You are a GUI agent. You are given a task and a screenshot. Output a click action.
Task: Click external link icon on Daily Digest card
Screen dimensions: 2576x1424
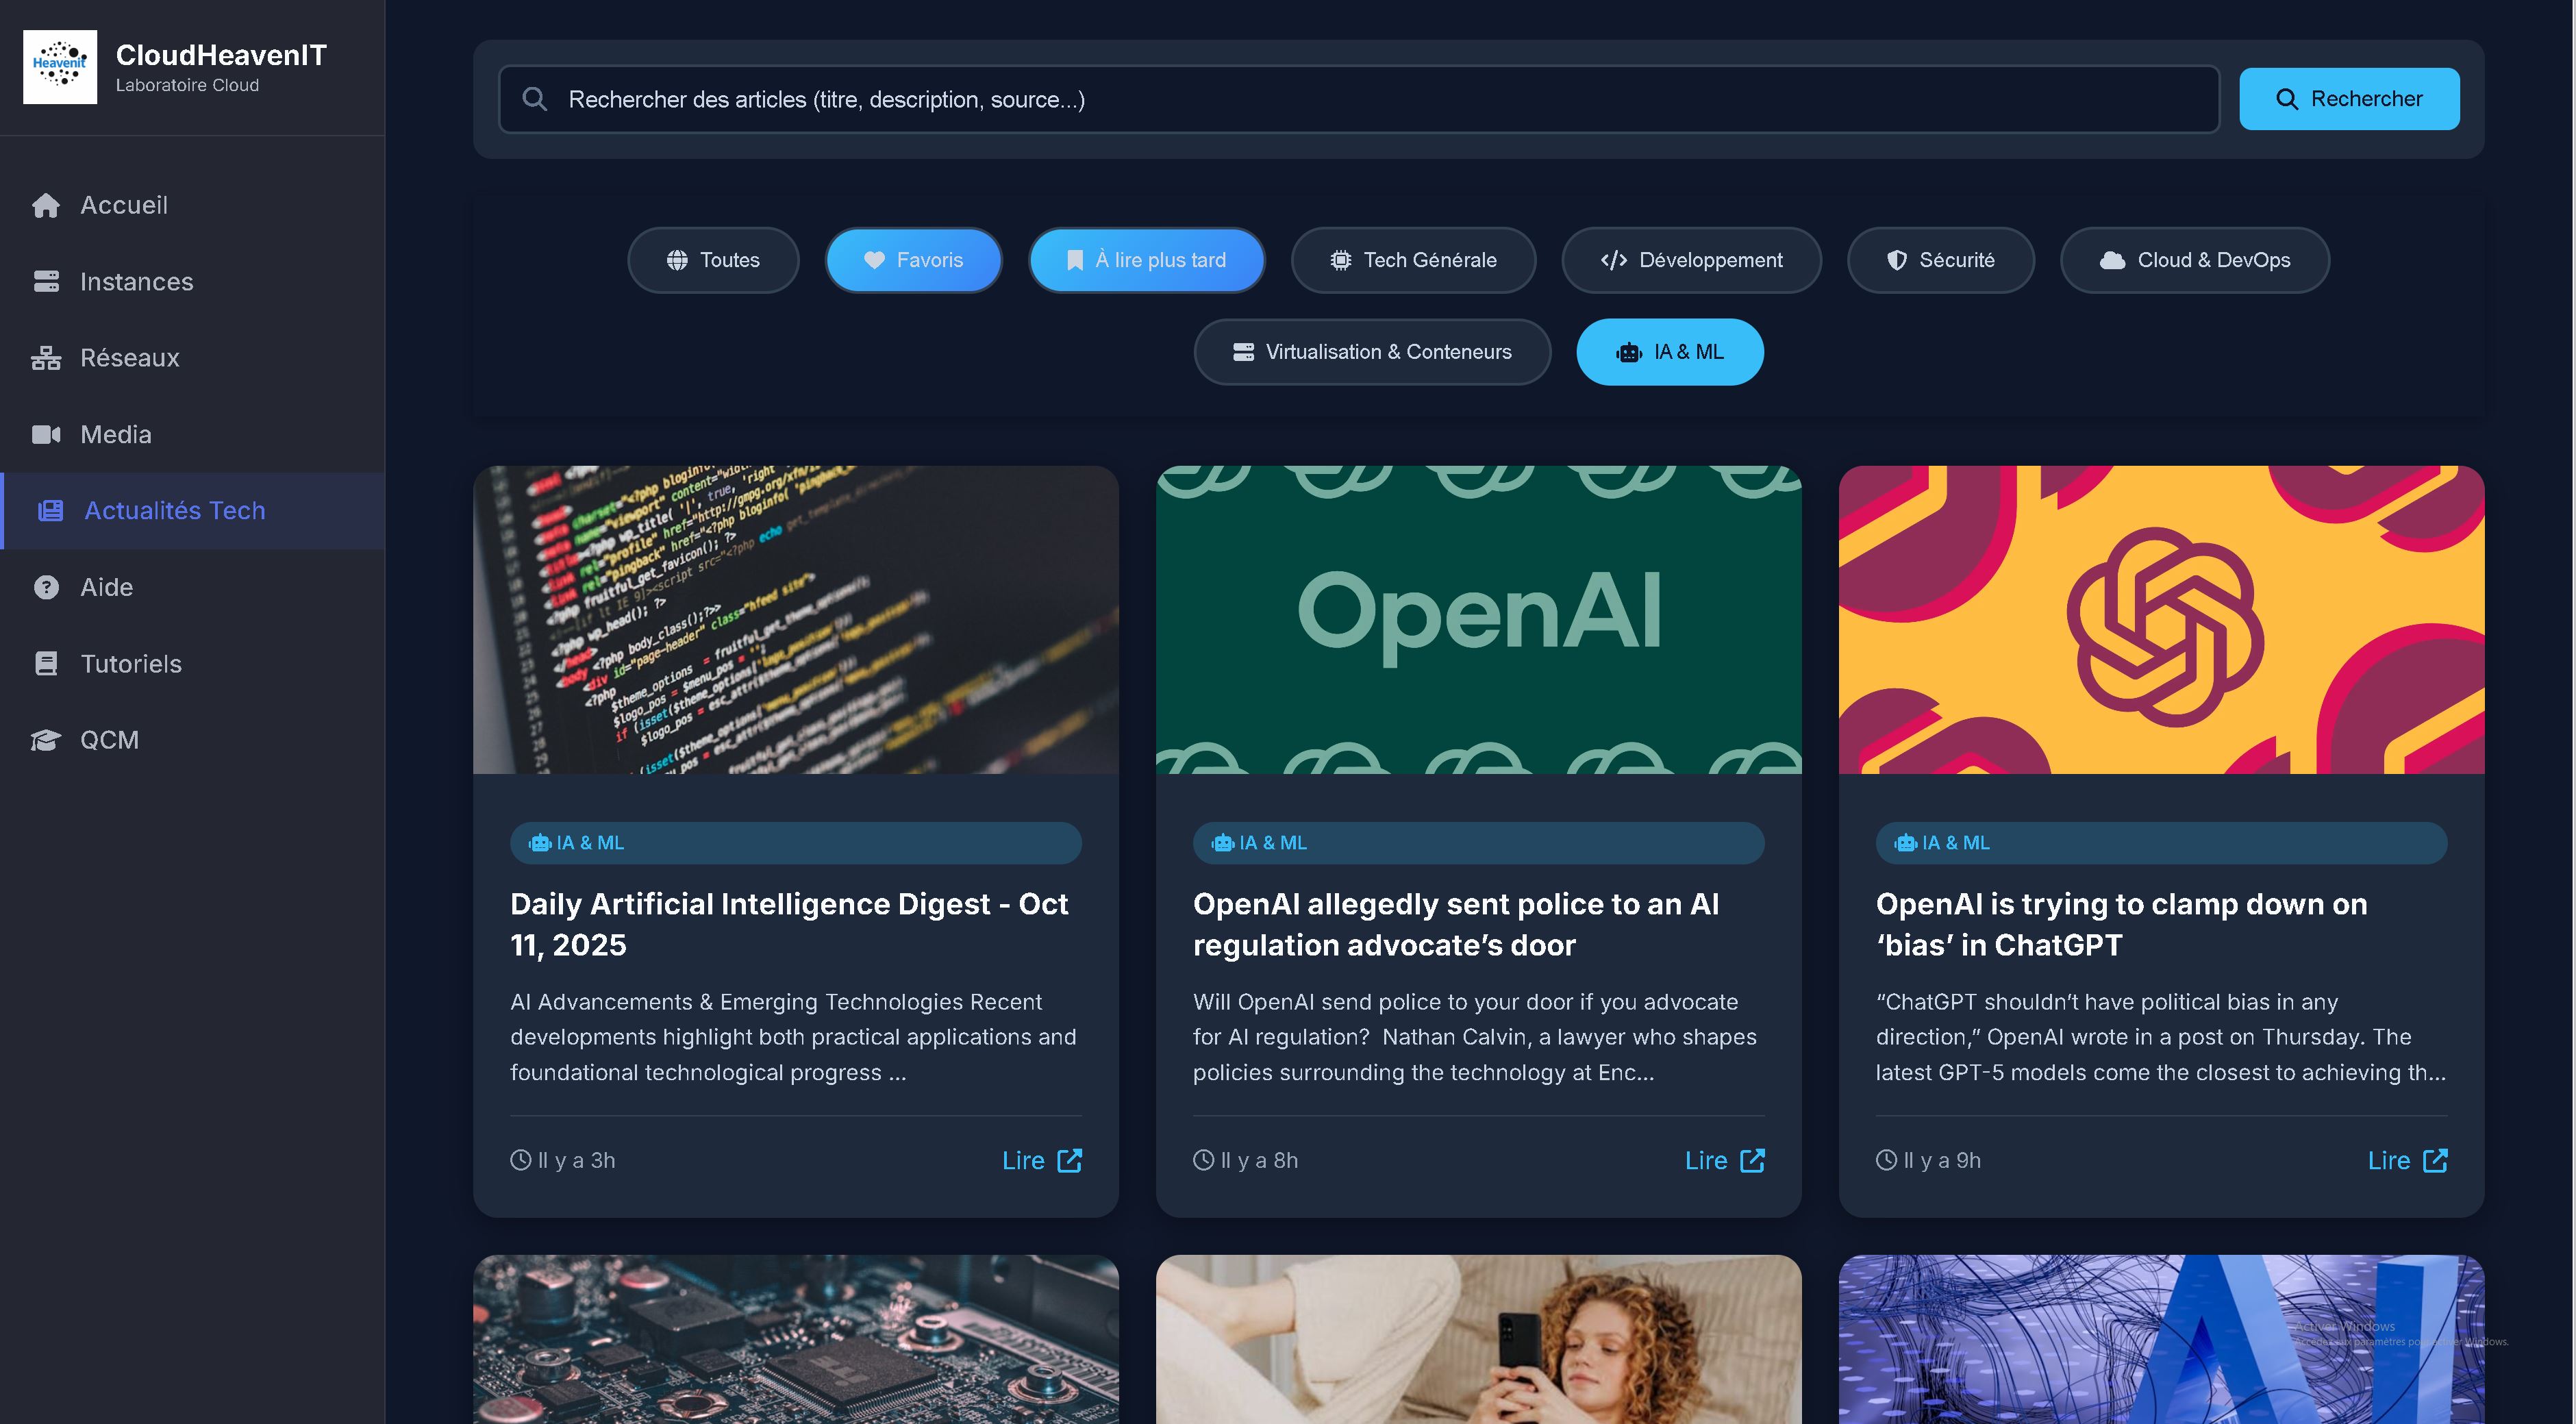coord(1070,1160)
